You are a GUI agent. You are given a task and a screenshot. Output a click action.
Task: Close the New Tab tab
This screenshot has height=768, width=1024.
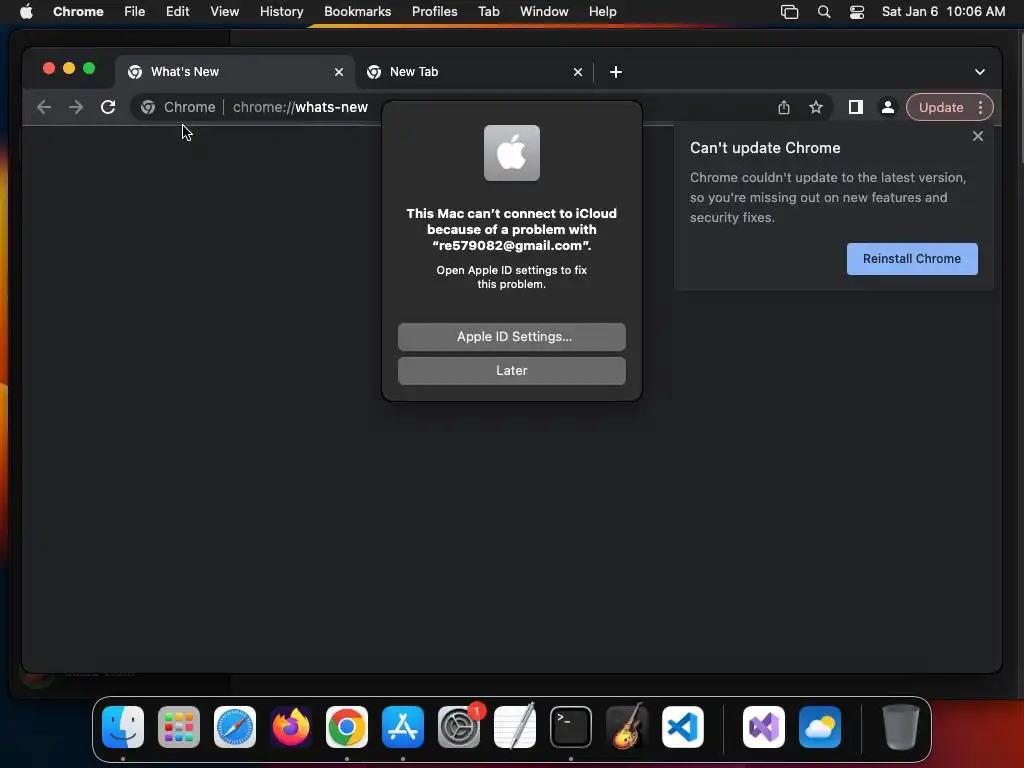(577, 72)
